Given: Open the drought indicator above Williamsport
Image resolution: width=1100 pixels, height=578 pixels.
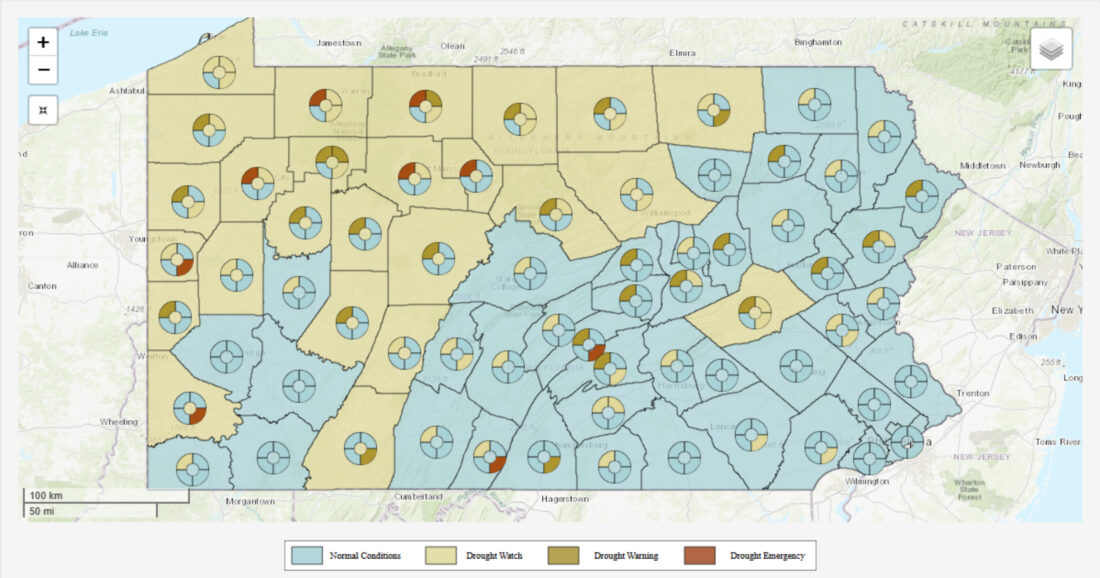Looking at the screenshot, I should click(636, 194).
